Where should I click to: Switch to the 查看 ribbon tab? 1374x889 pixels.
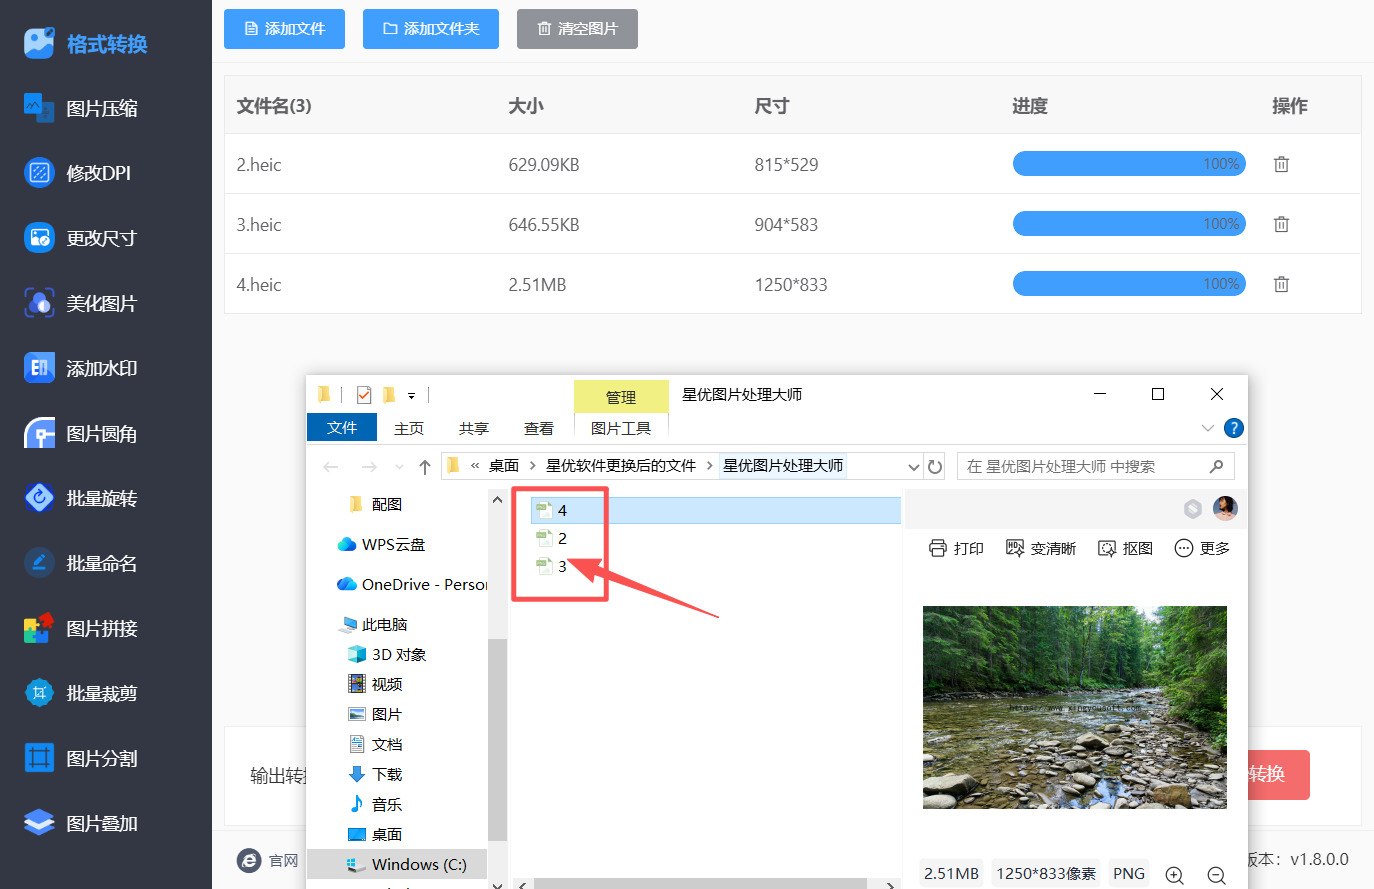[539, 428]
